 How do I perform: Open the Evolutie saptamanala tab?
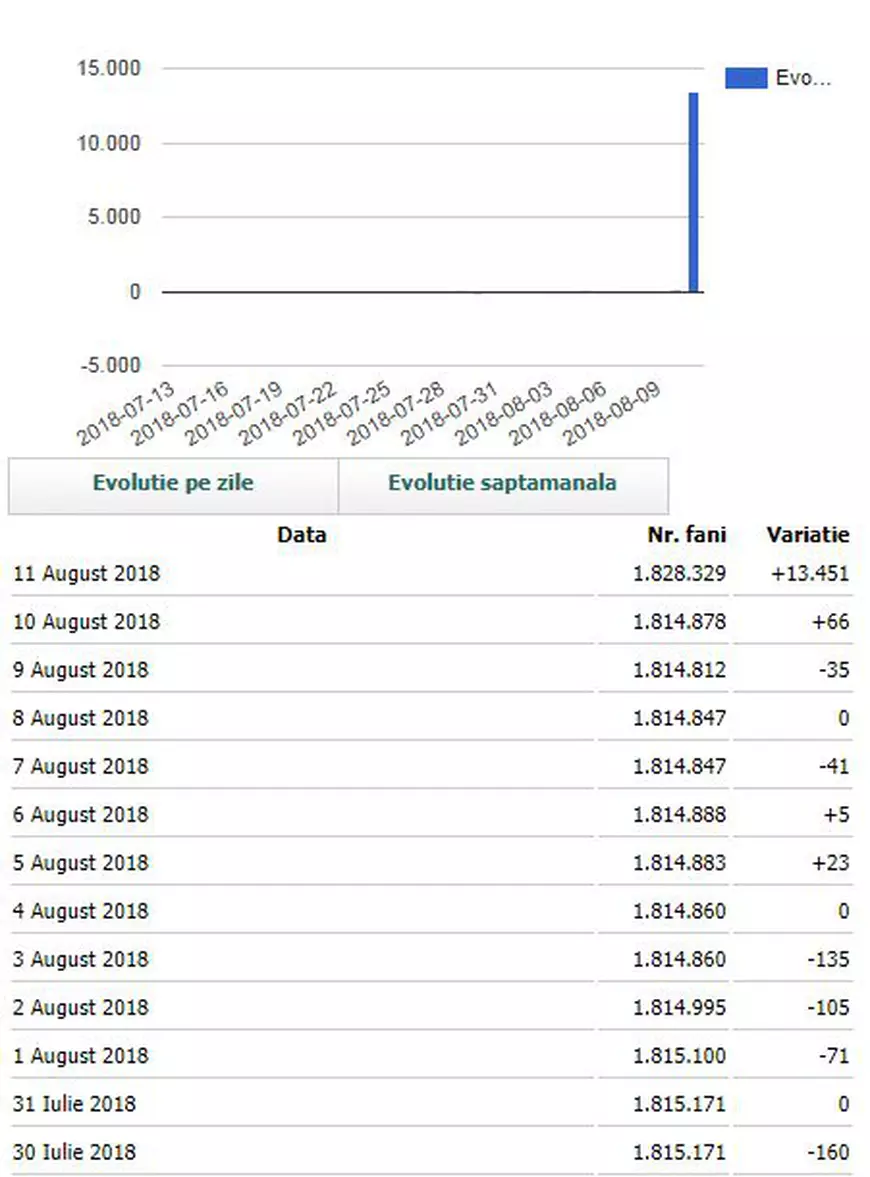(x=502, y=484)
